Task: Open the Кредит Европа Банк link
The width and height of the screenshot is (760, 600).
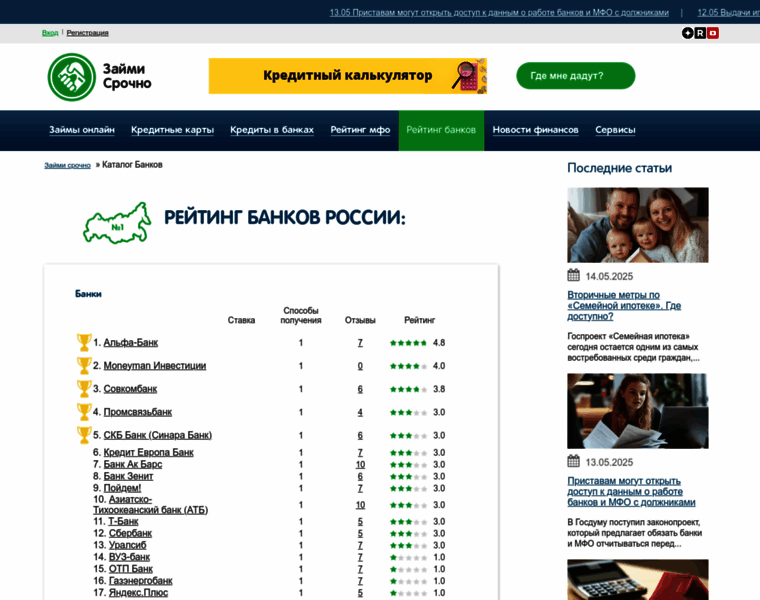Action: coord(148,453)
